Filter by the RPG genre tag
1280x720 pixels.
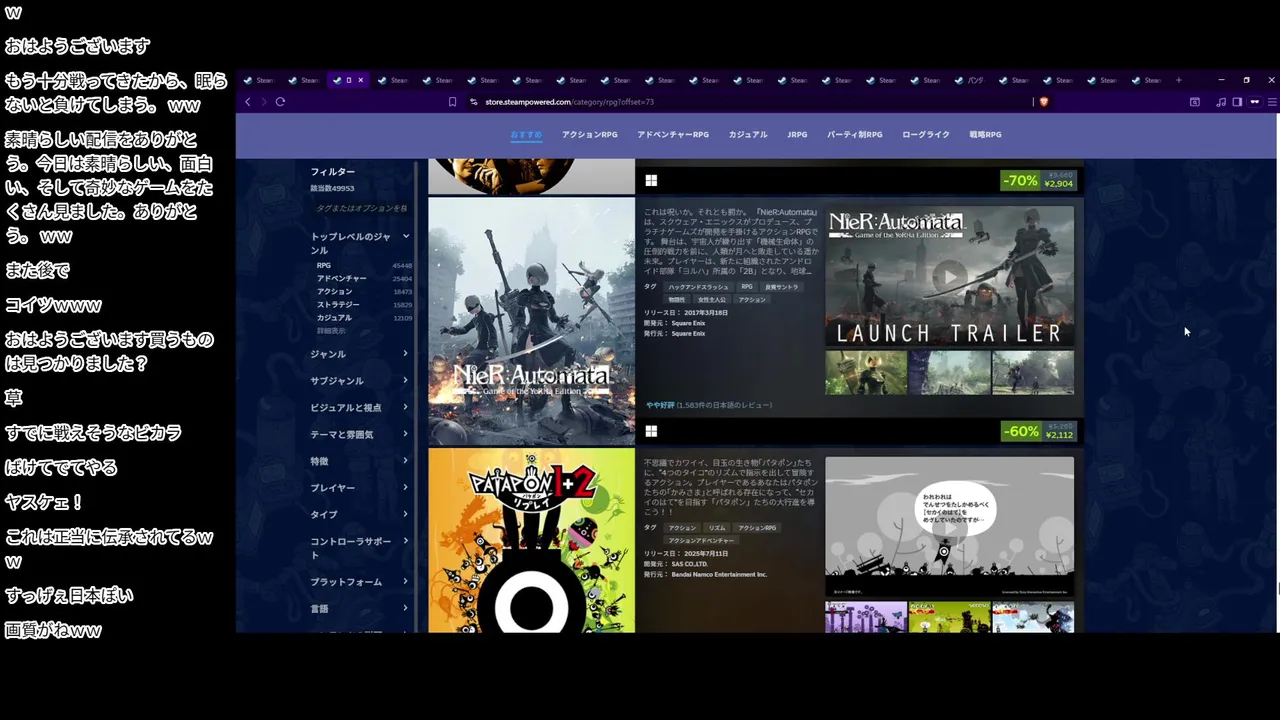click(x=324, y=266)
